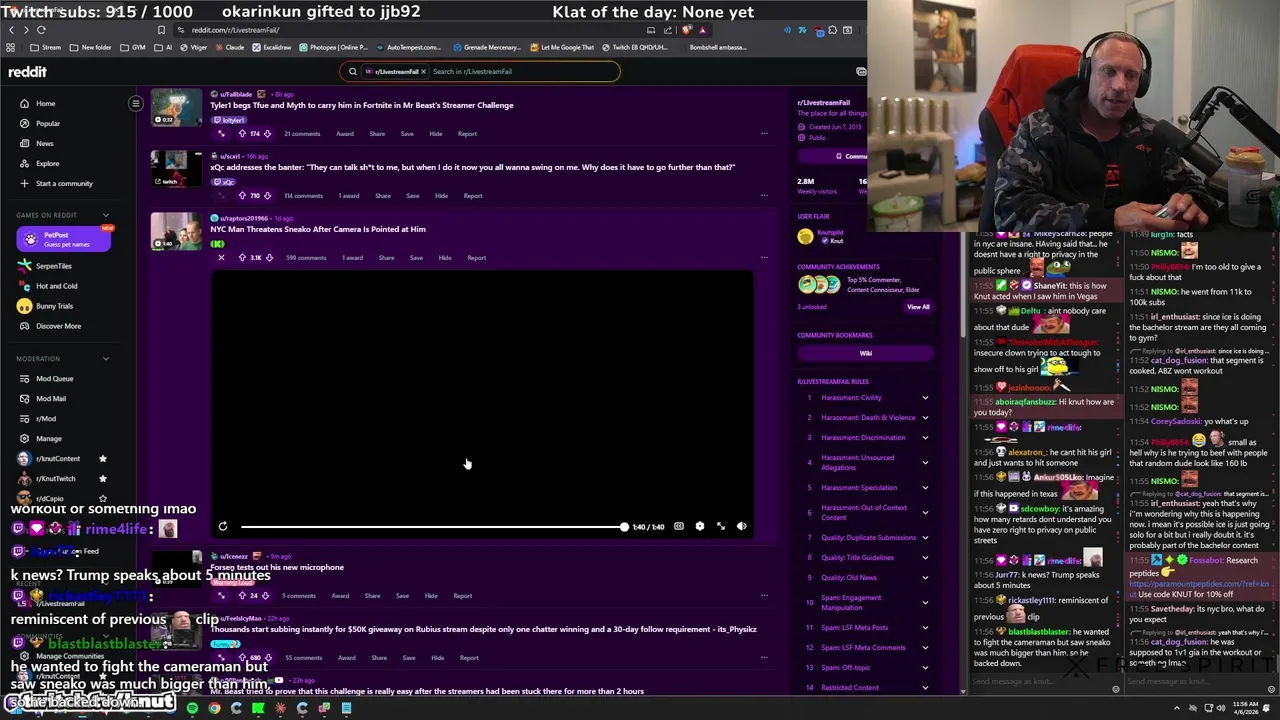Report the Forsen tests microphone post
This screenshot has width=1280, height=720.
(462, 596)
